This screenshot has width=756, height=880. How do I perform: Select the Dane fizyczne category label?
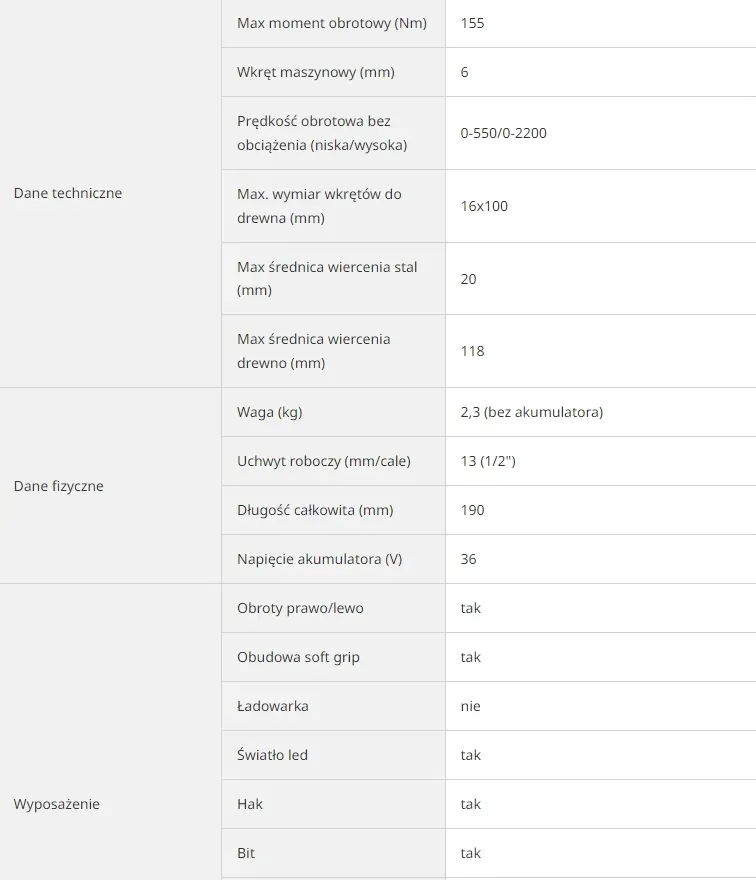(x=58, y=486)
